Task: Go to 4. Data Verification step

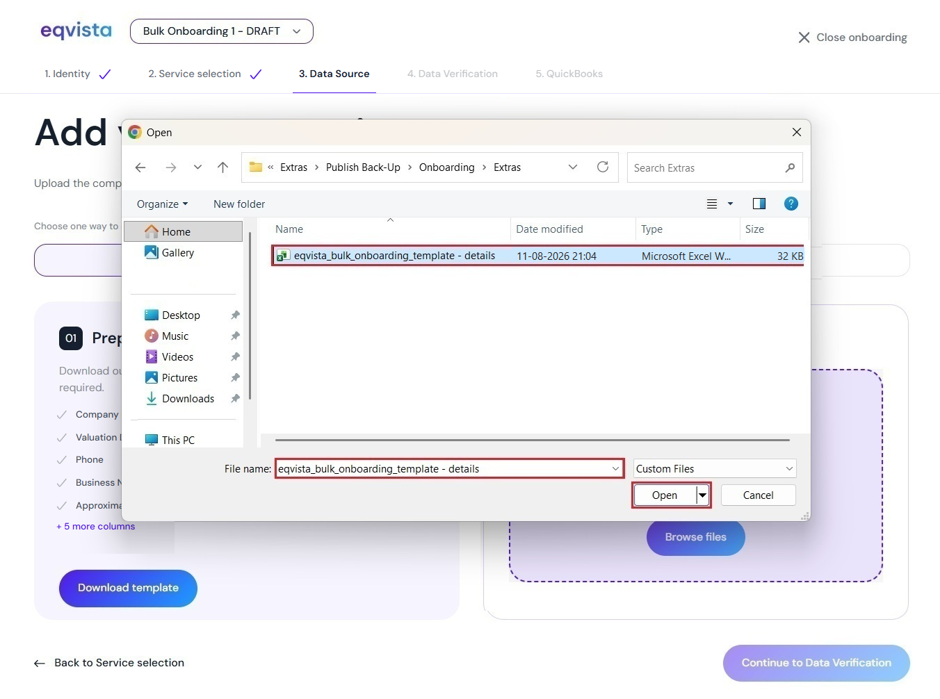Action: pyautogui.click(x=452, y=74)
